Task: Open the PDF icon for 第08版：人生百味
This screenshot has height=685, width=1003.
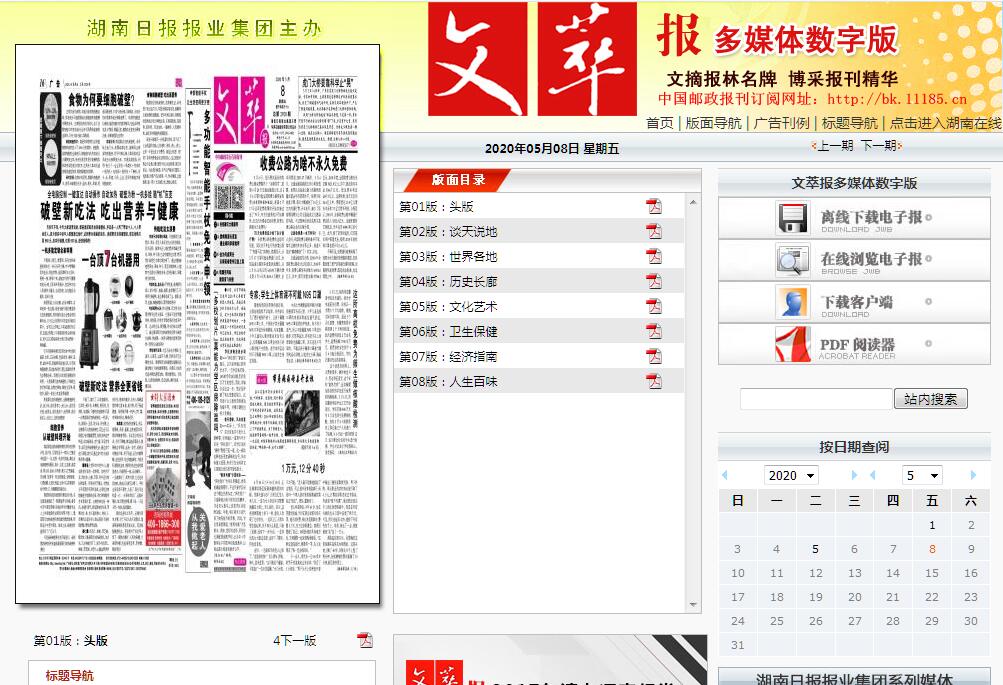Action: [654, 381]
